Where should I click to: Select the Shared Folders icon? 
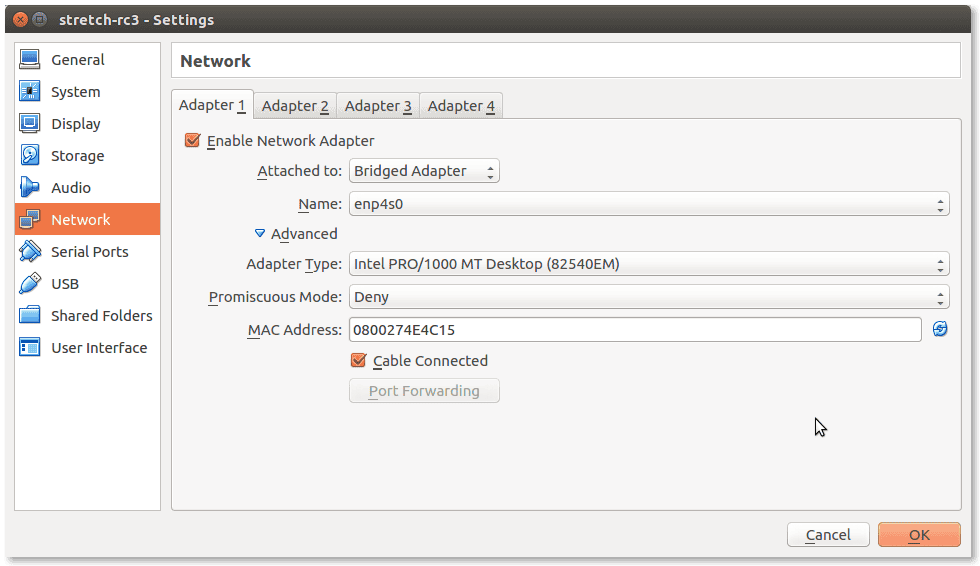[x=29, y=315]
